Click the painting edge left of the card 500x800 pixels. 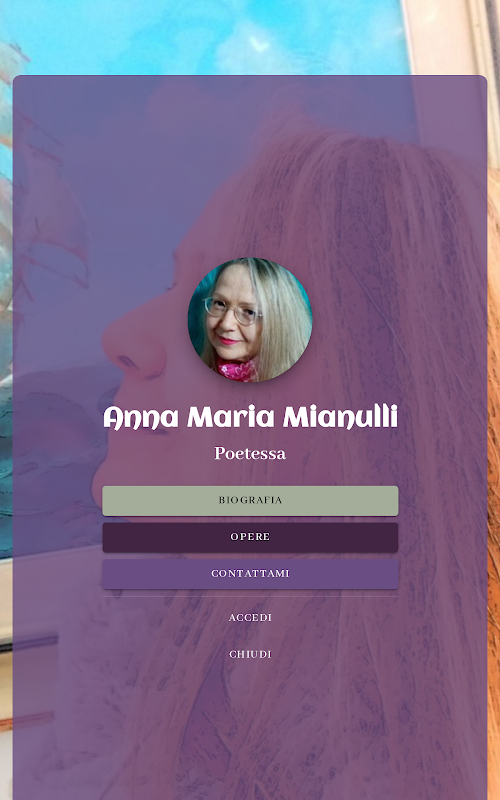click(6, 306)
